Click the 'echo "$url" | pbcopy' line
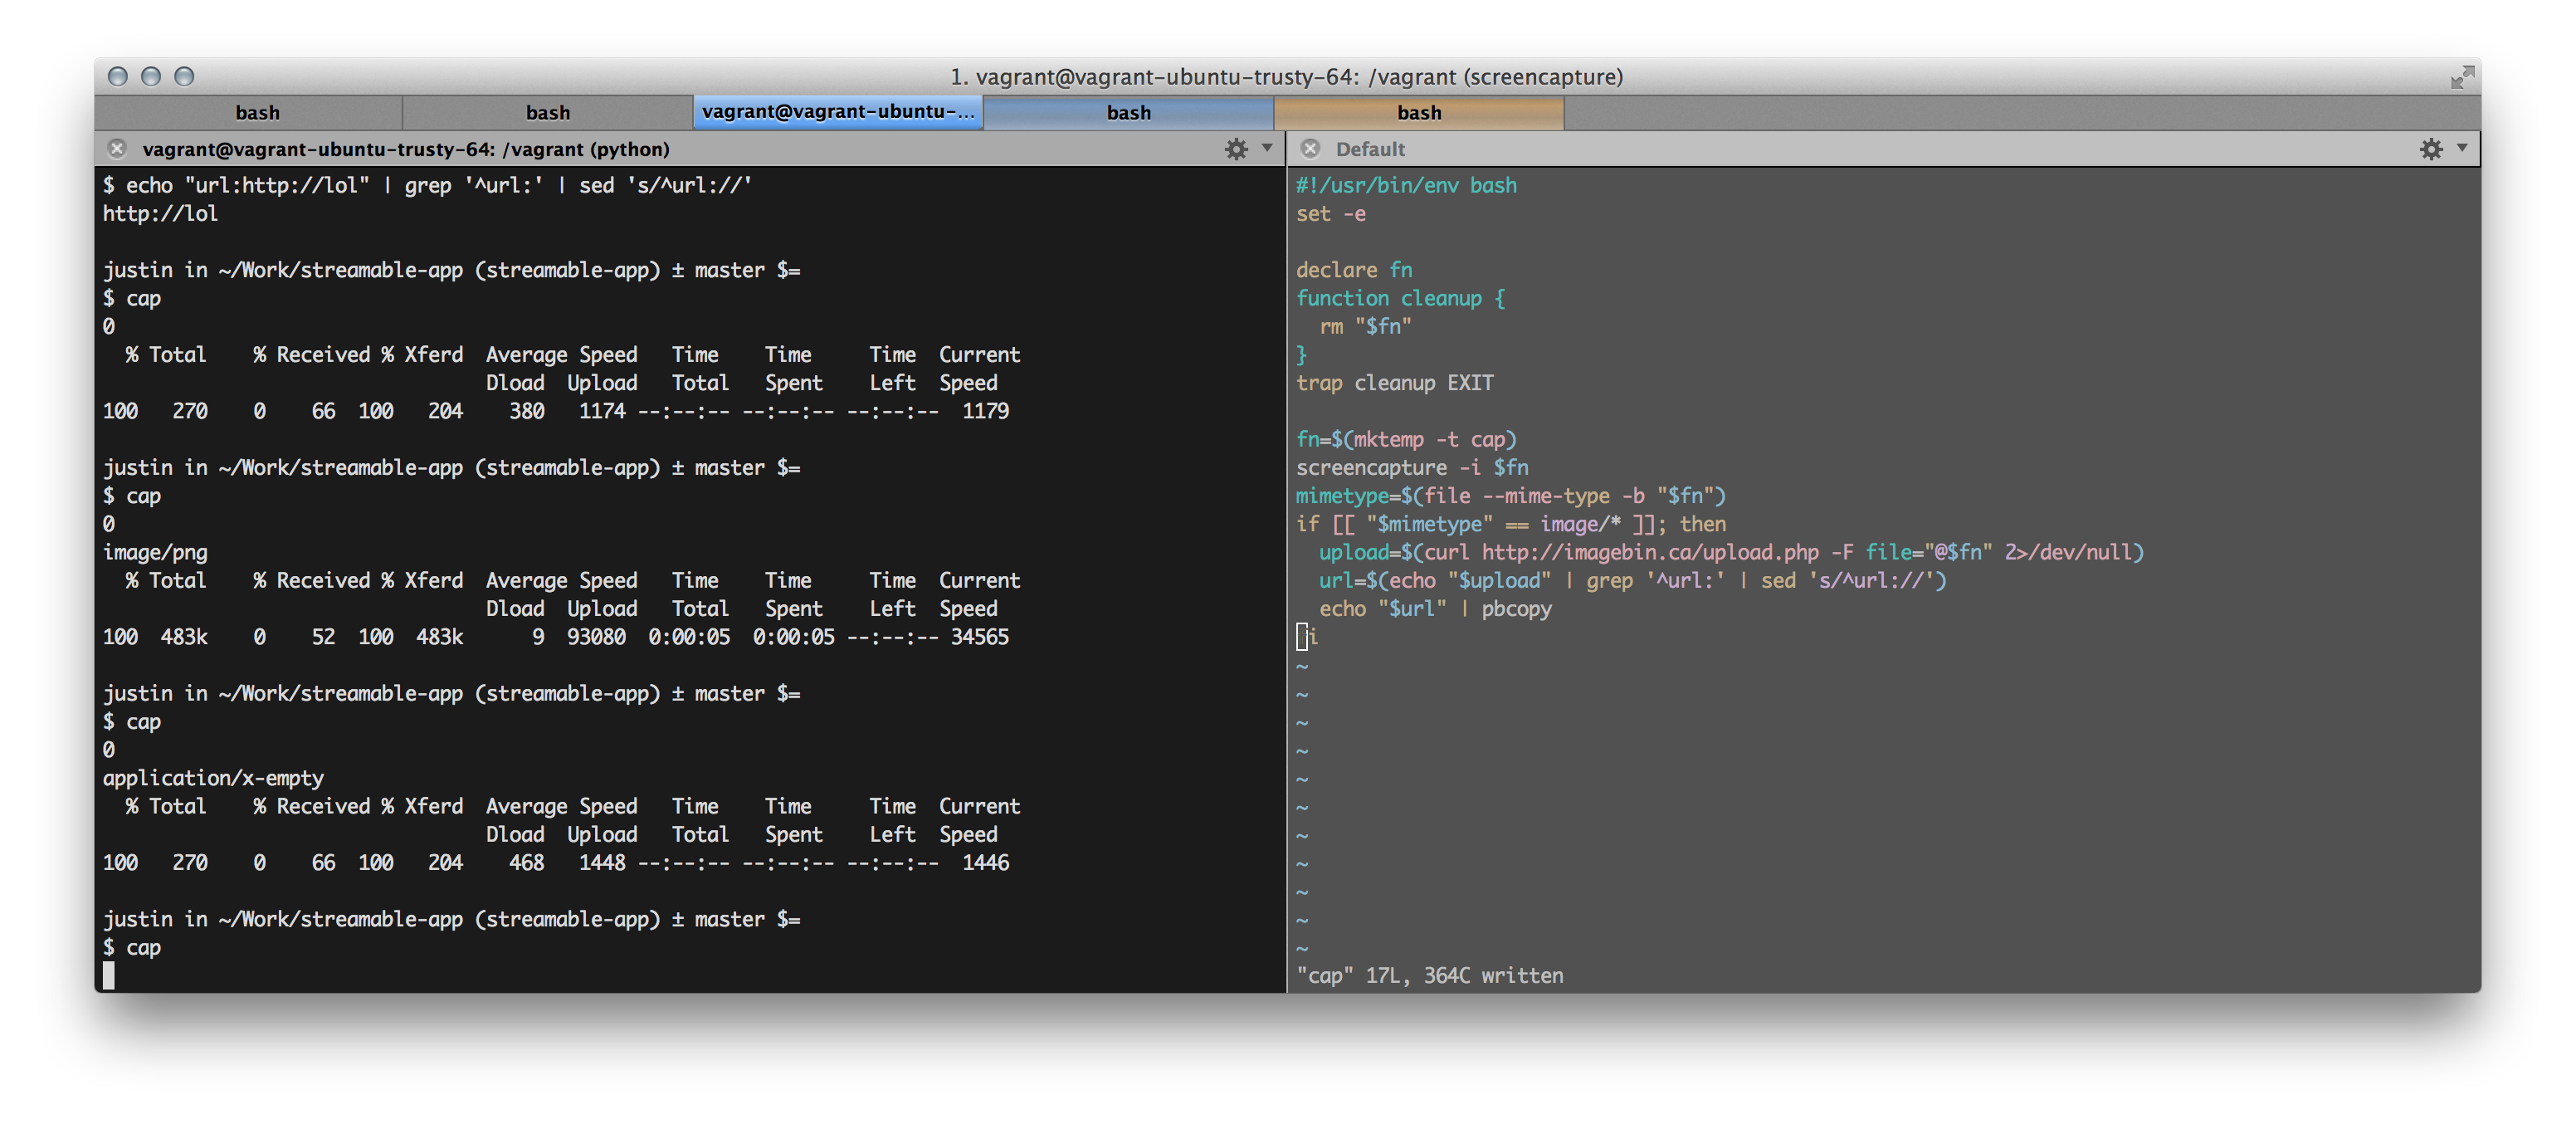Screen dimensions: 2576x1124 pos(1435,608)
